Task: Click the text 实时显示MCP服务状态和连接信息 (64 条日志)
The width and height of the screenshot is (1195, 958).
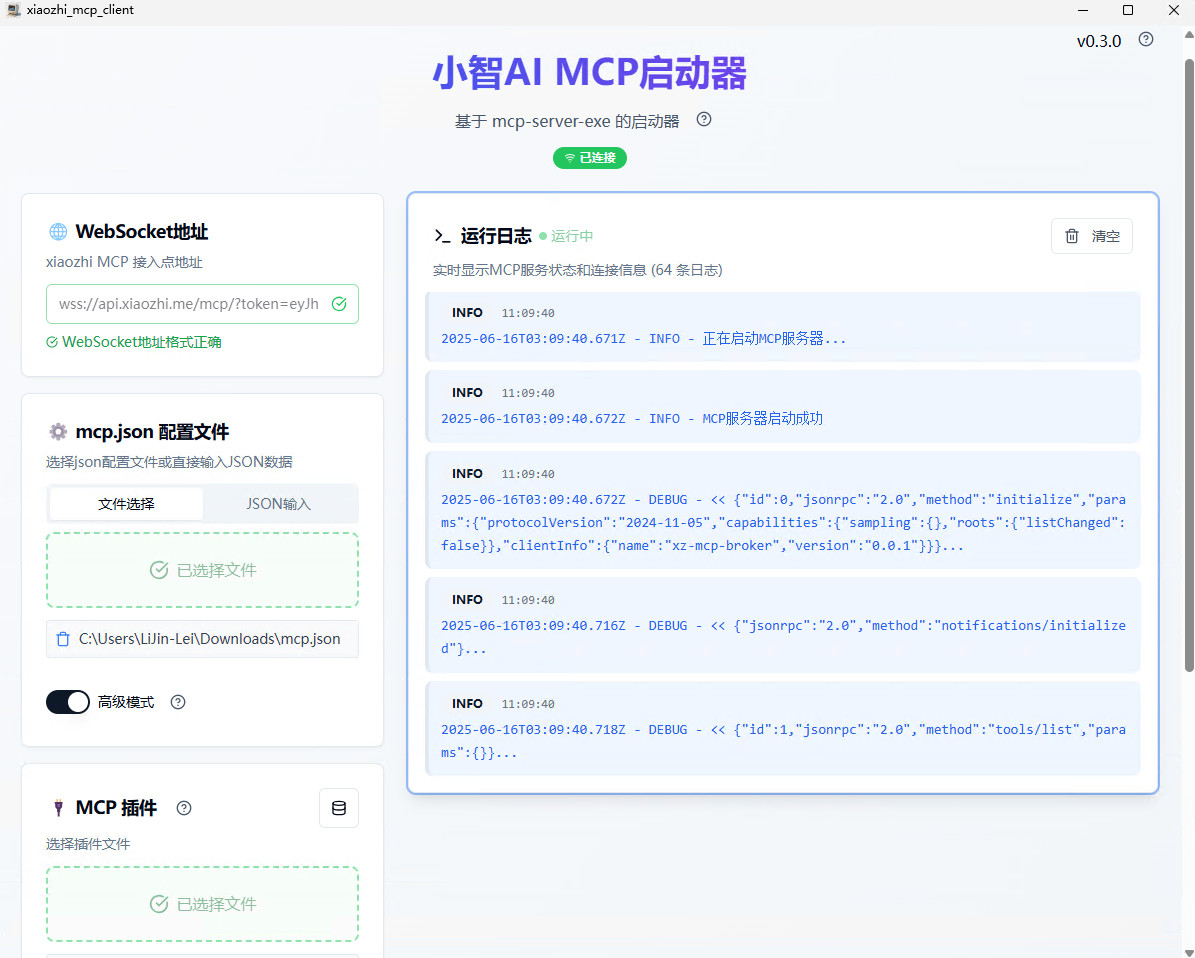Action: [578, 270]
